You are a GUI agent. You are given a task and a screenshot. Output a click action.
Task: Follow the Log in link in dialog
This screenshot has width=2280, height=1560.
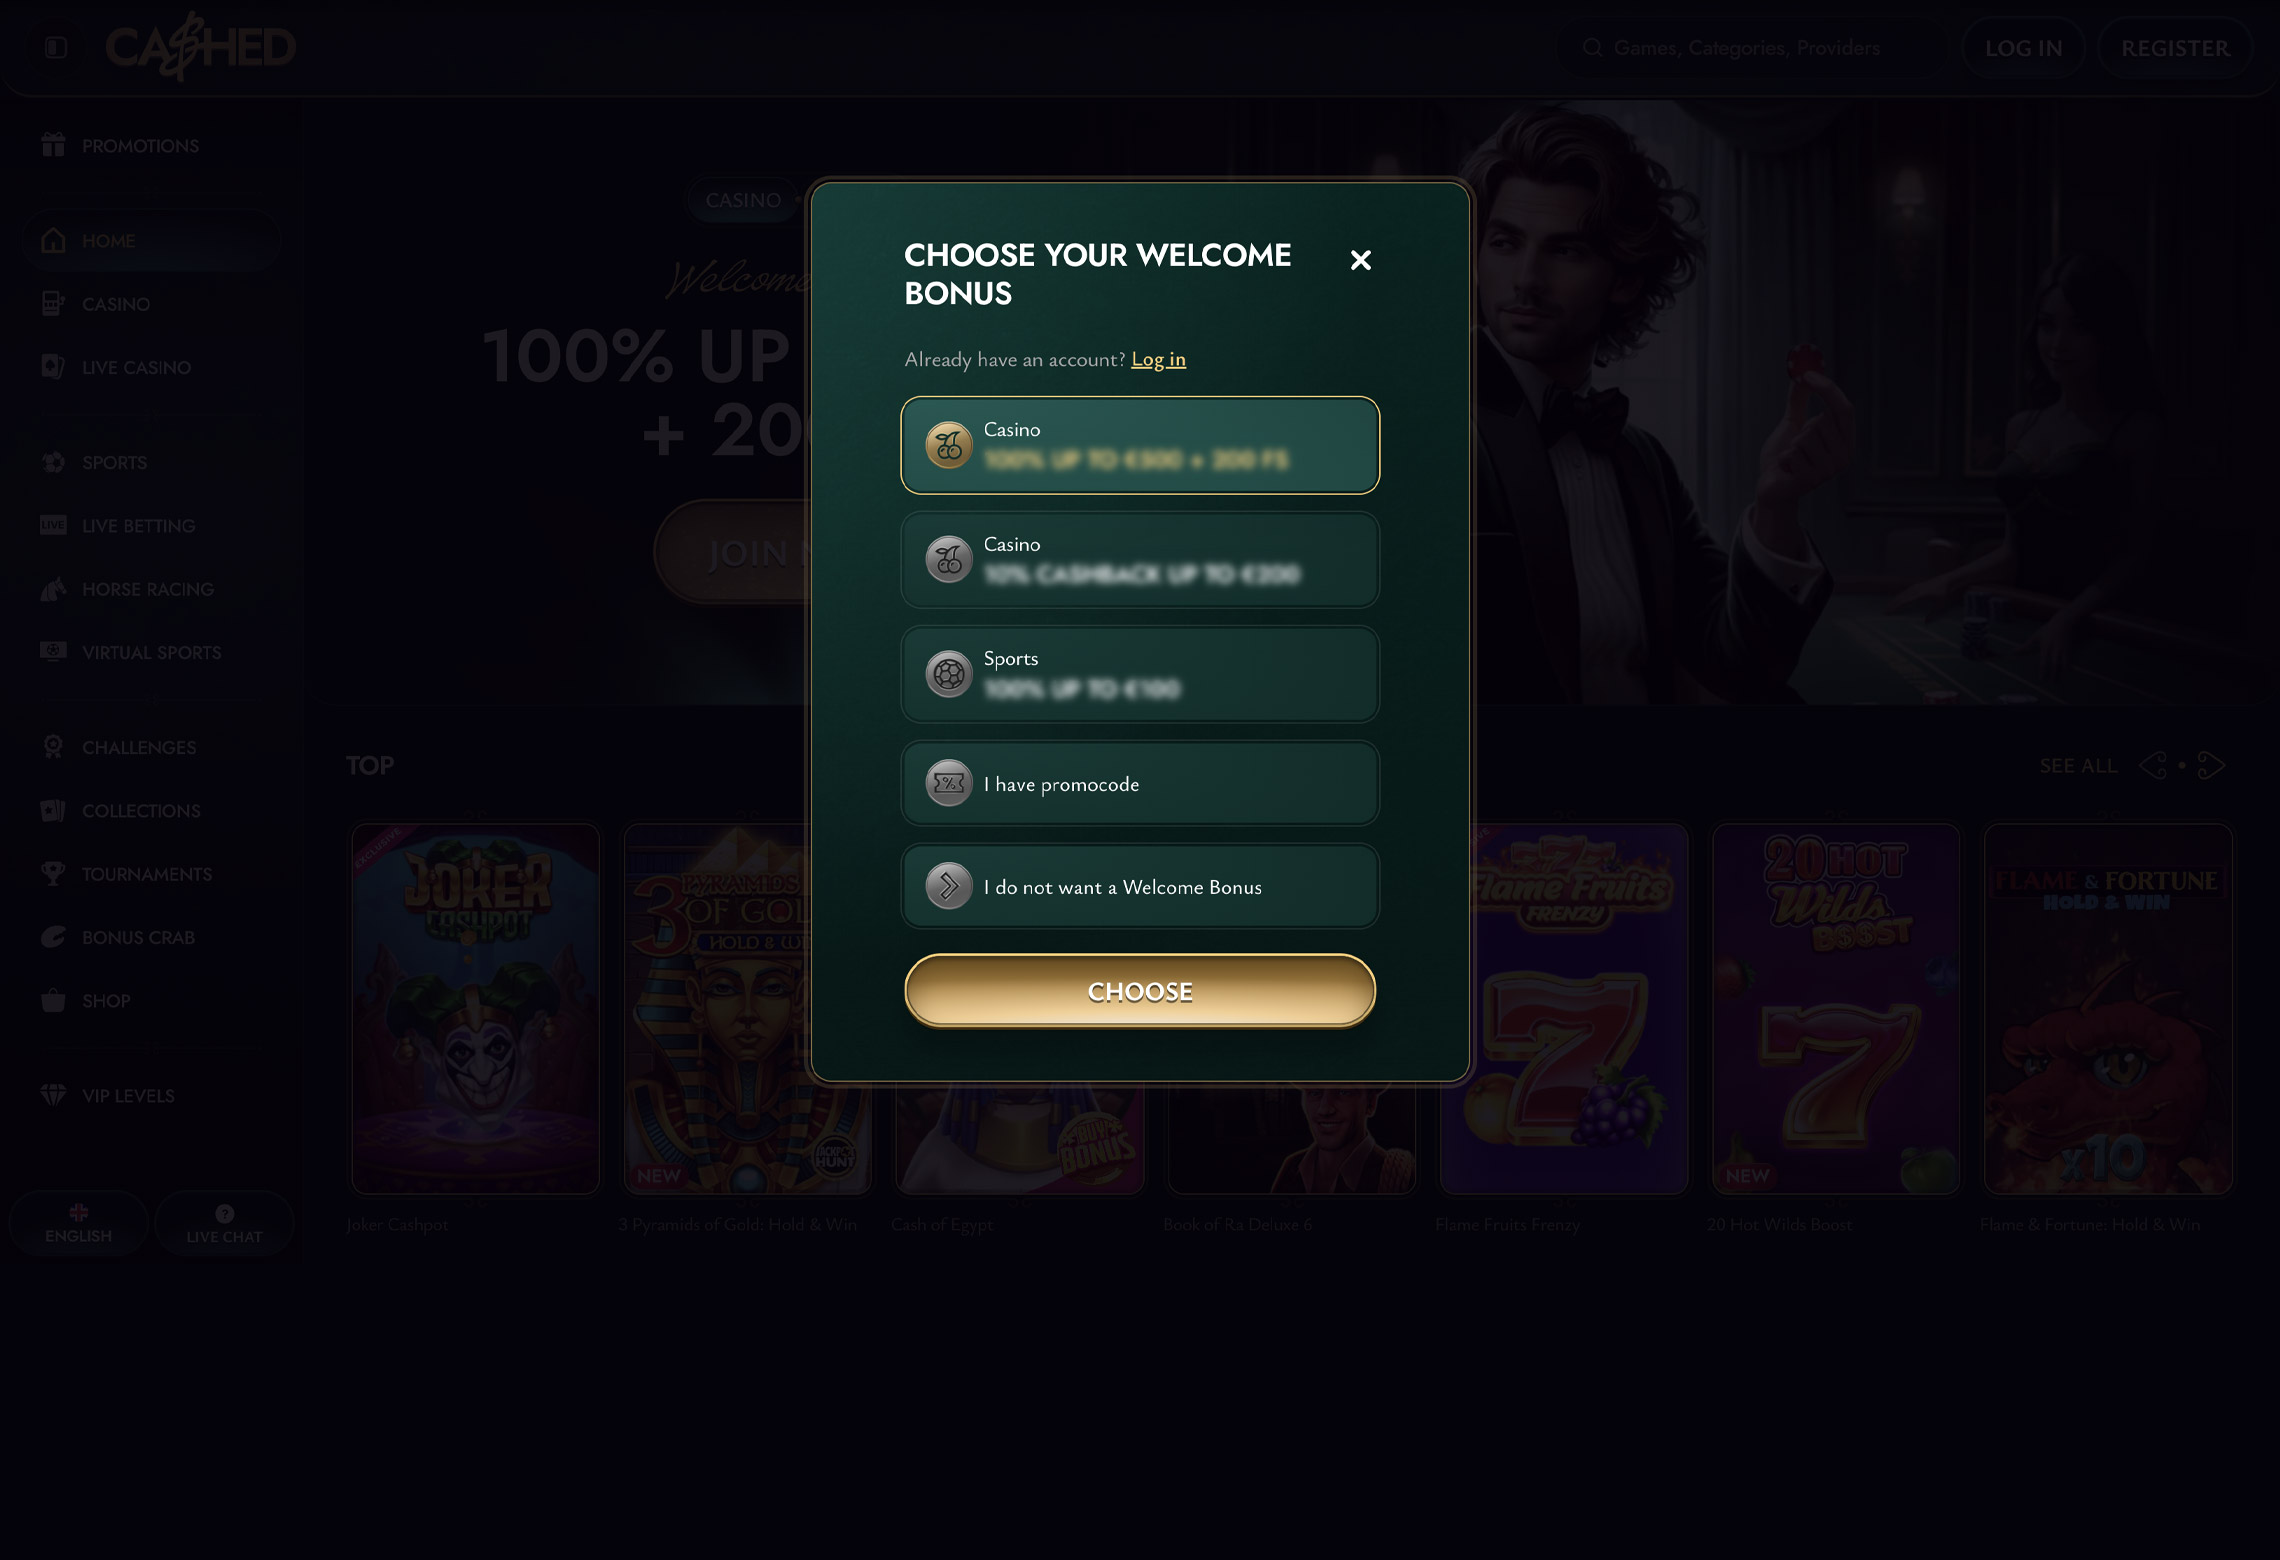click(1158, 359)
